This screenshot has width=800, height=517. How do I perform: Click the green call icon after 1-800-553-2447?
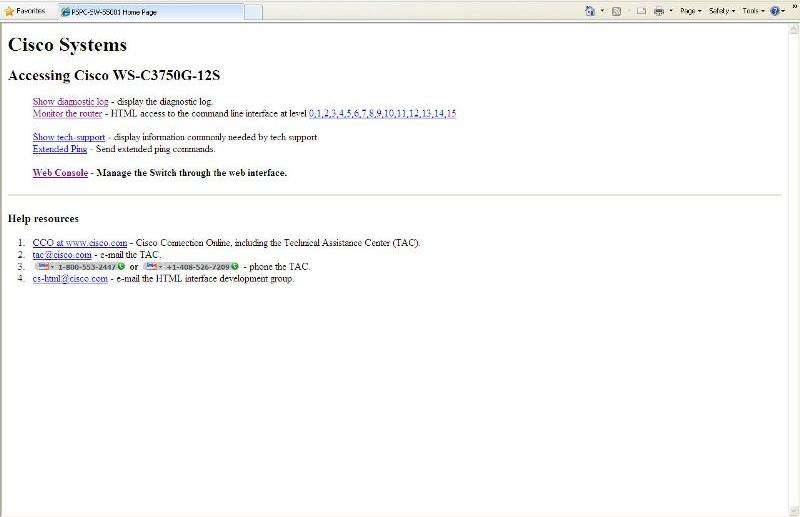click(121, 266)
